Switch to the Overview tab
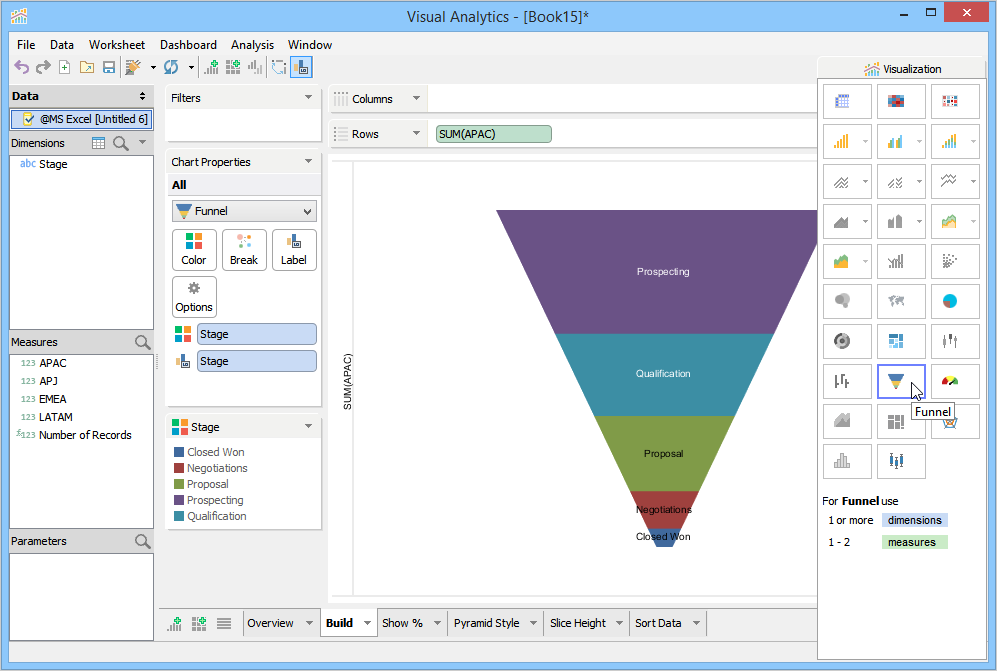997x671 pixels. (270, 623)
